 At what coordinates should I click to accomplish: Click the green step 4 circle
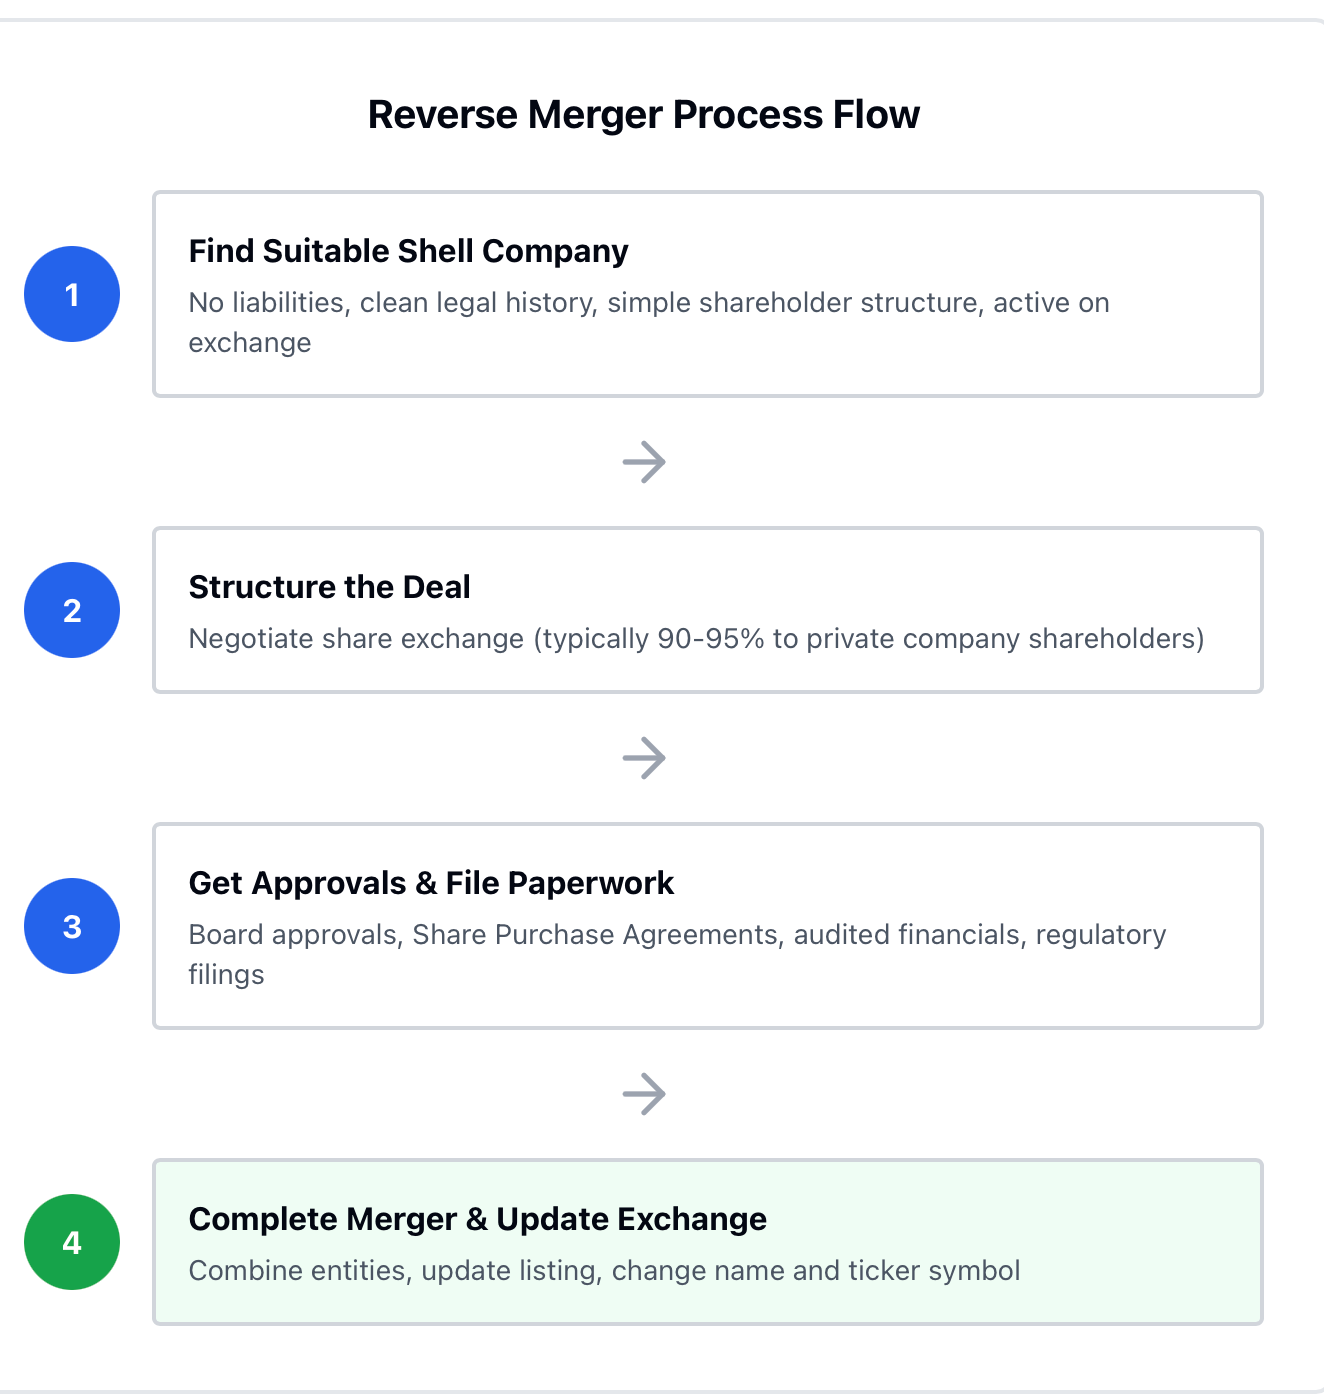pyautogui.click(x=72, y=1242)
